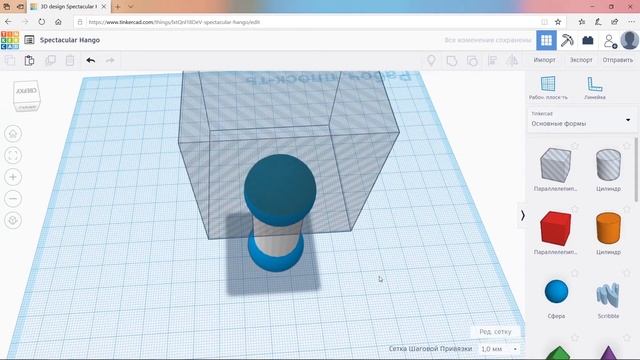Click the view cube
Screen dimensions: 640x360
(x=27, y=96)
